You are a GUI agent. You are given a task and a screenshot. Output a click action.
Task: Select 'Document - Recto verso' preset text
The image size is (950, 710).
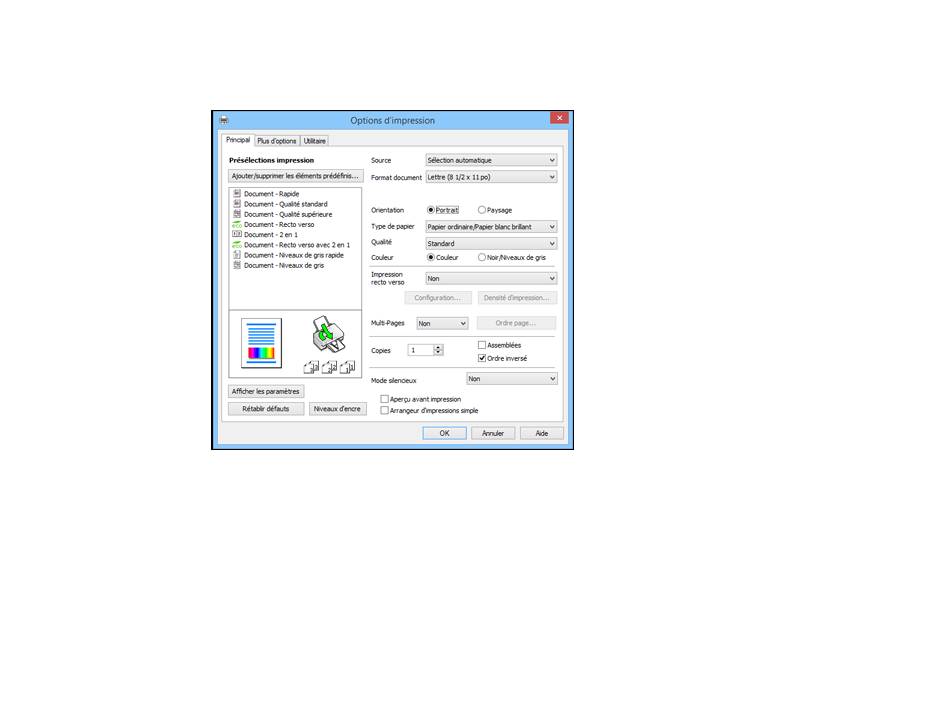[279, 224]
